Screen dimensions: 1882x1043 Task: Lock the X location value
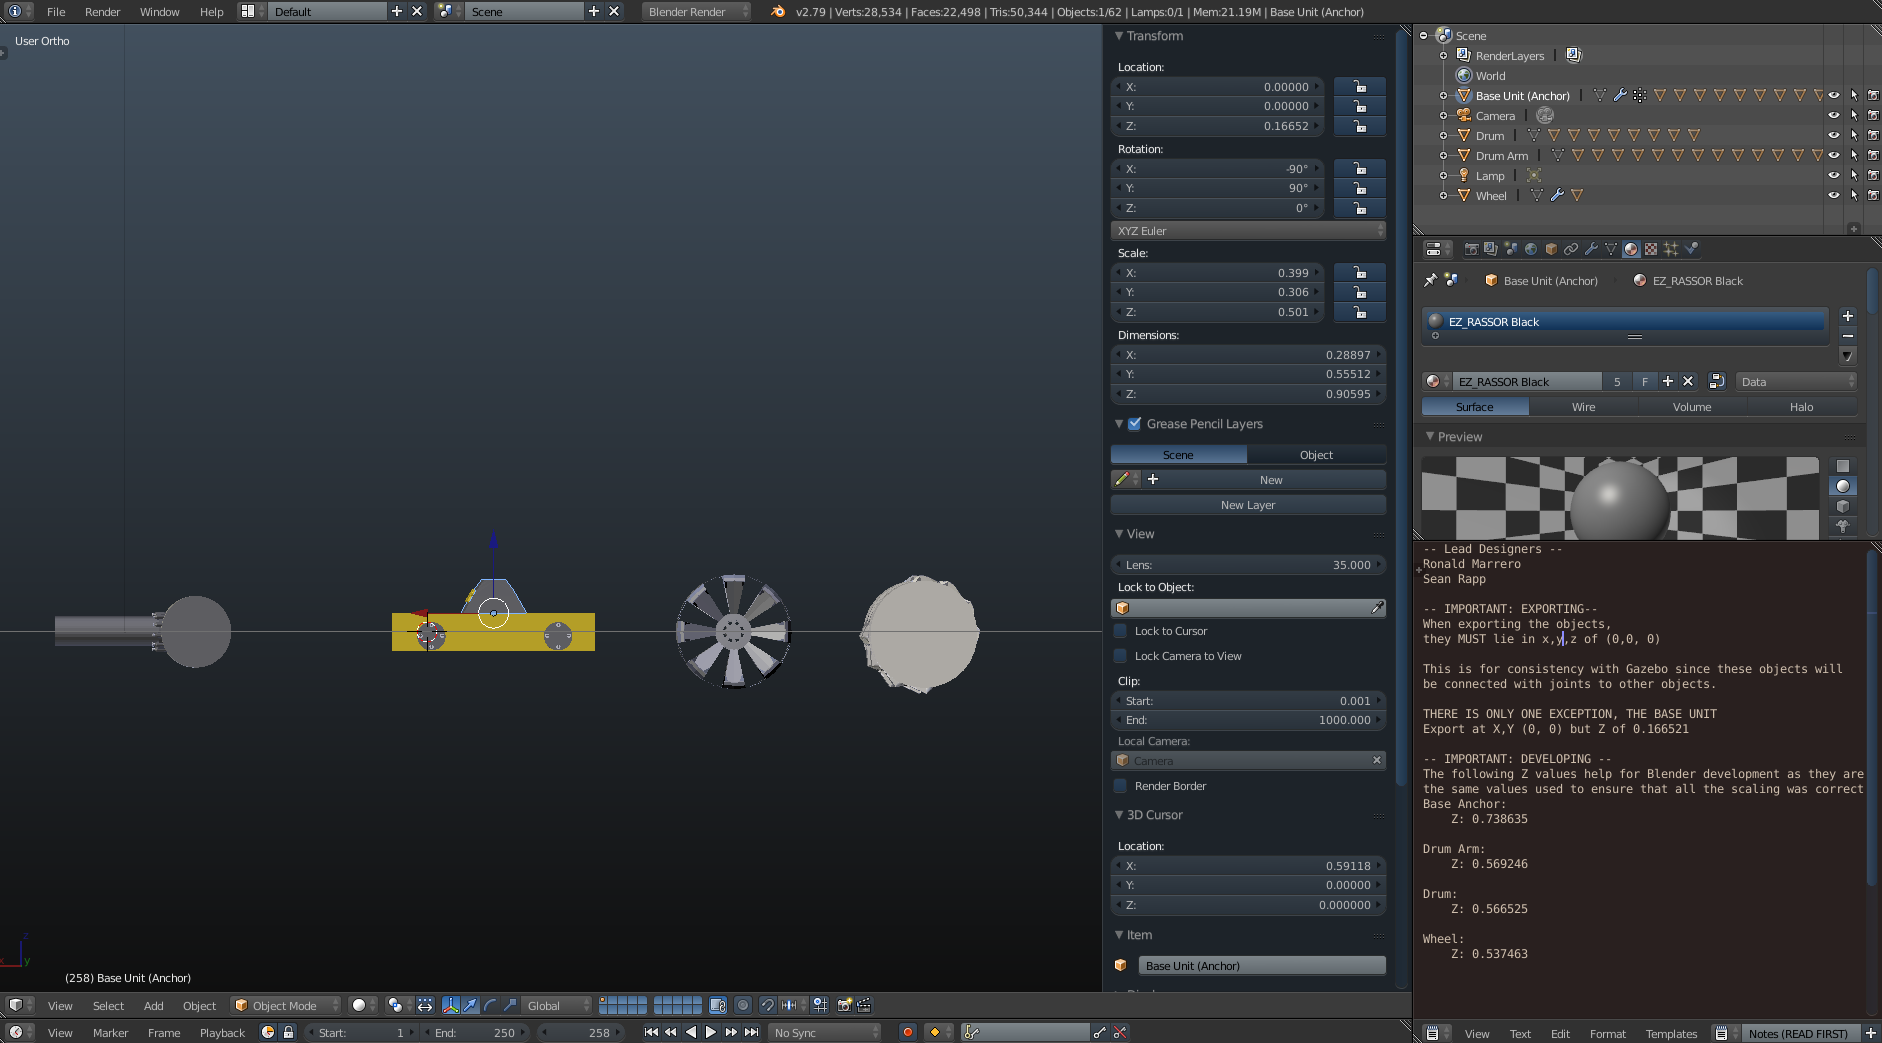(1360, 87)
